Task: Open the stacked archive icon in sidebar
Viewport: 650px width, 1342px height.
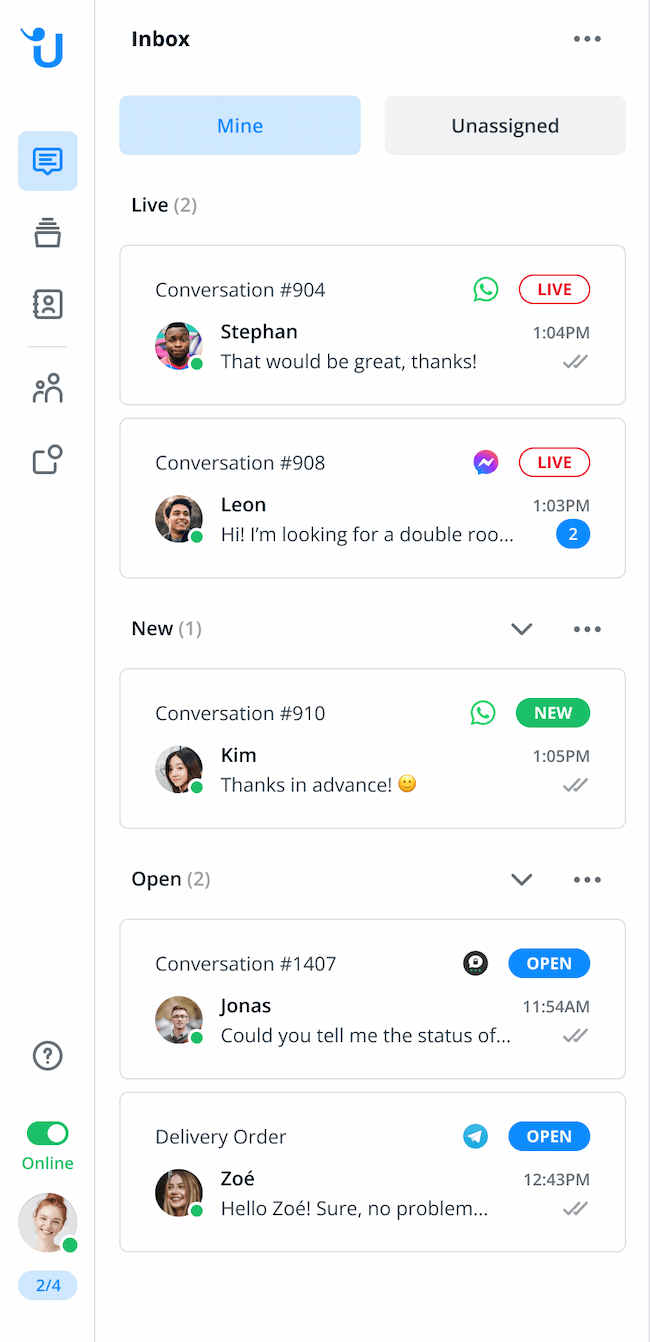Action: tap(47, 233)
